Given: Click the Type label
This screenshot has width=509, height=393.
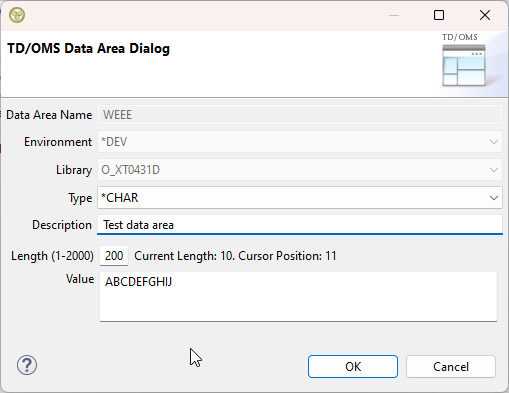Looking at the screenshot, I should click(x=80, y=198).
